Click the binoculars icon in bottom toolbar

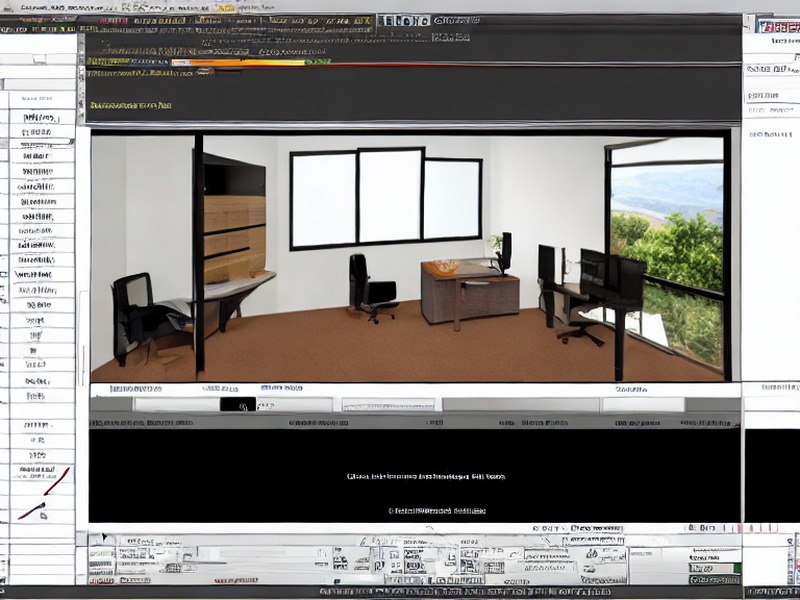tap(592, 553)
